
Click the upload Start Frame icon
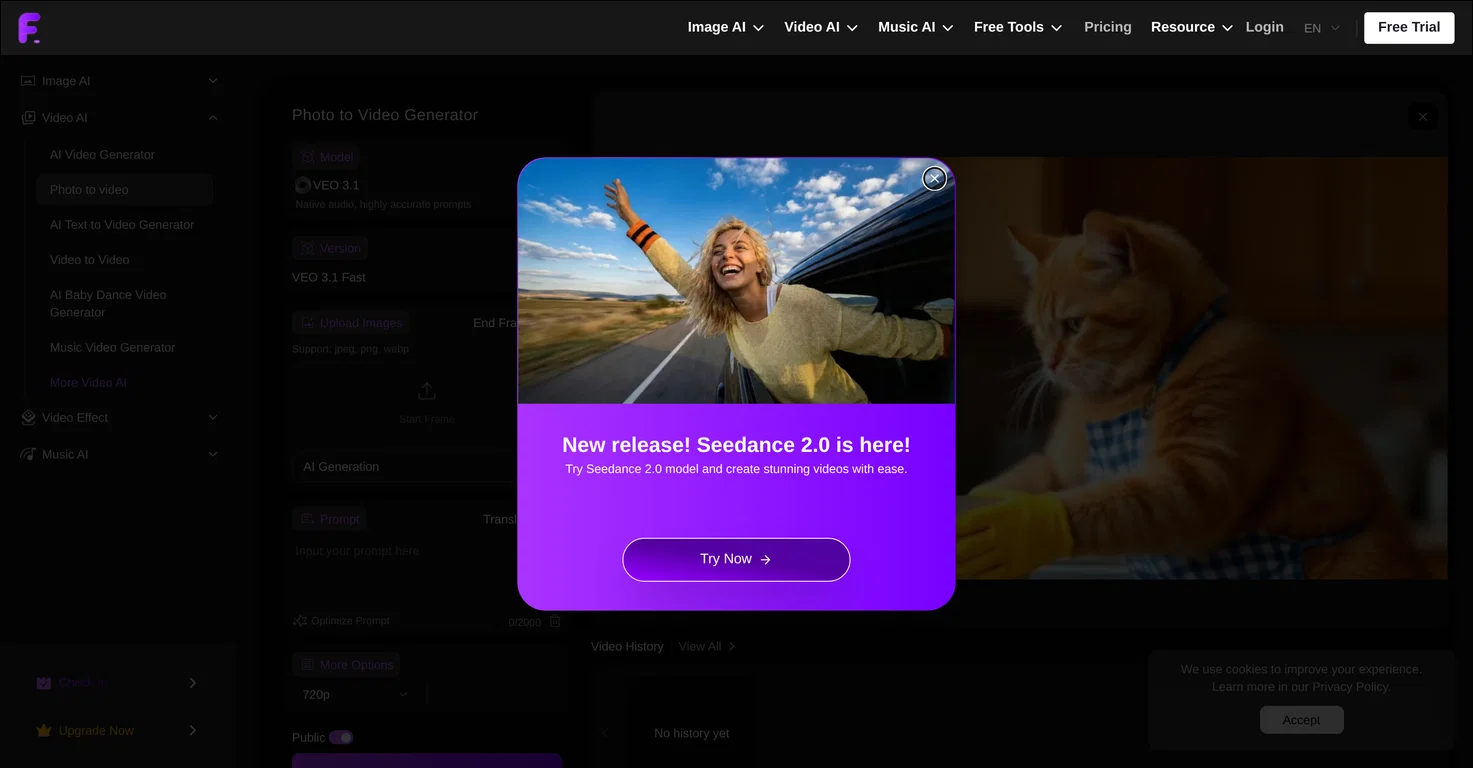(x=427, y=391)
